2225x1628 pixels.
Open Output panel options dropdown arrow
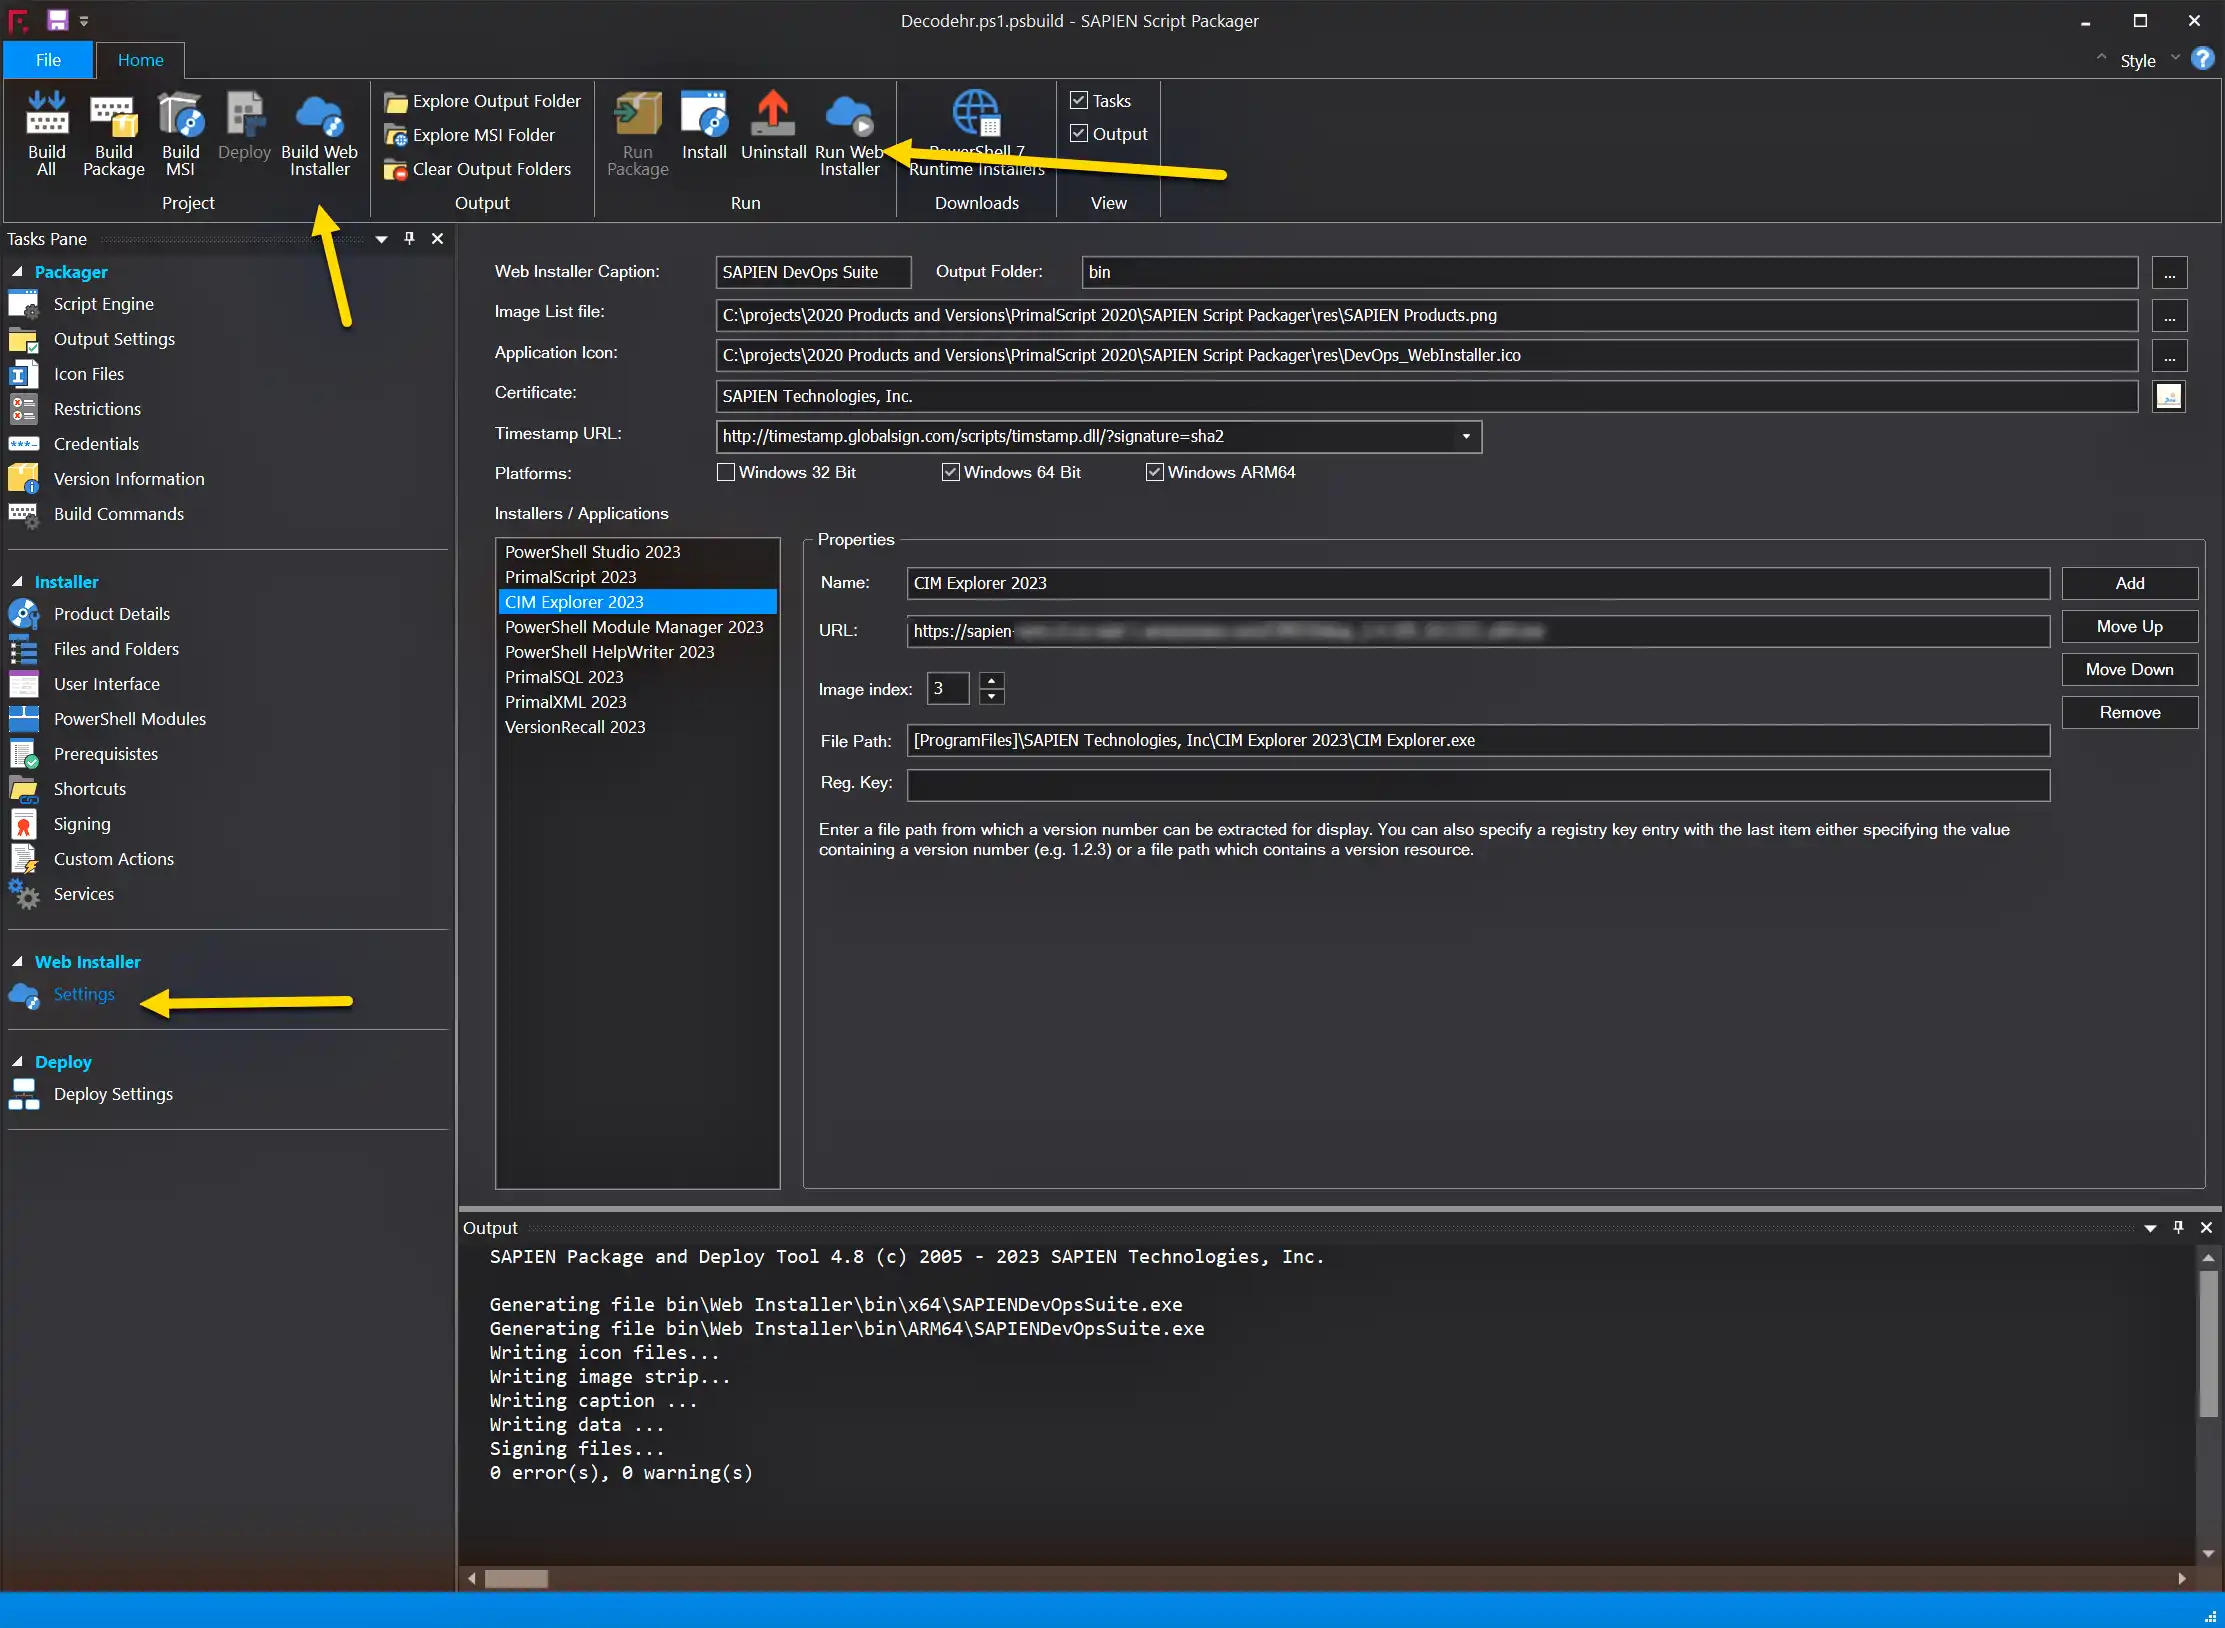coord(2150,1228)
